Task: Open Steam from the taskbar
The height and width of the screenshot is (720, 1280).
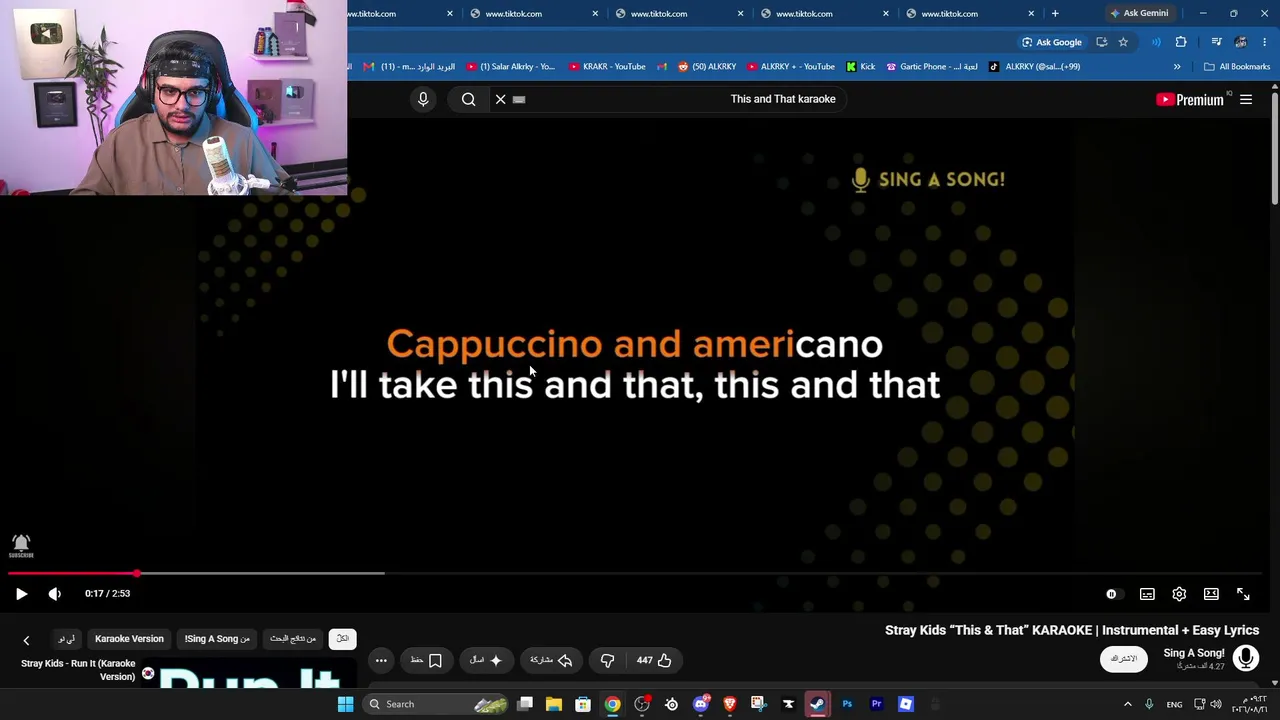Action: [x=817, y=704]
